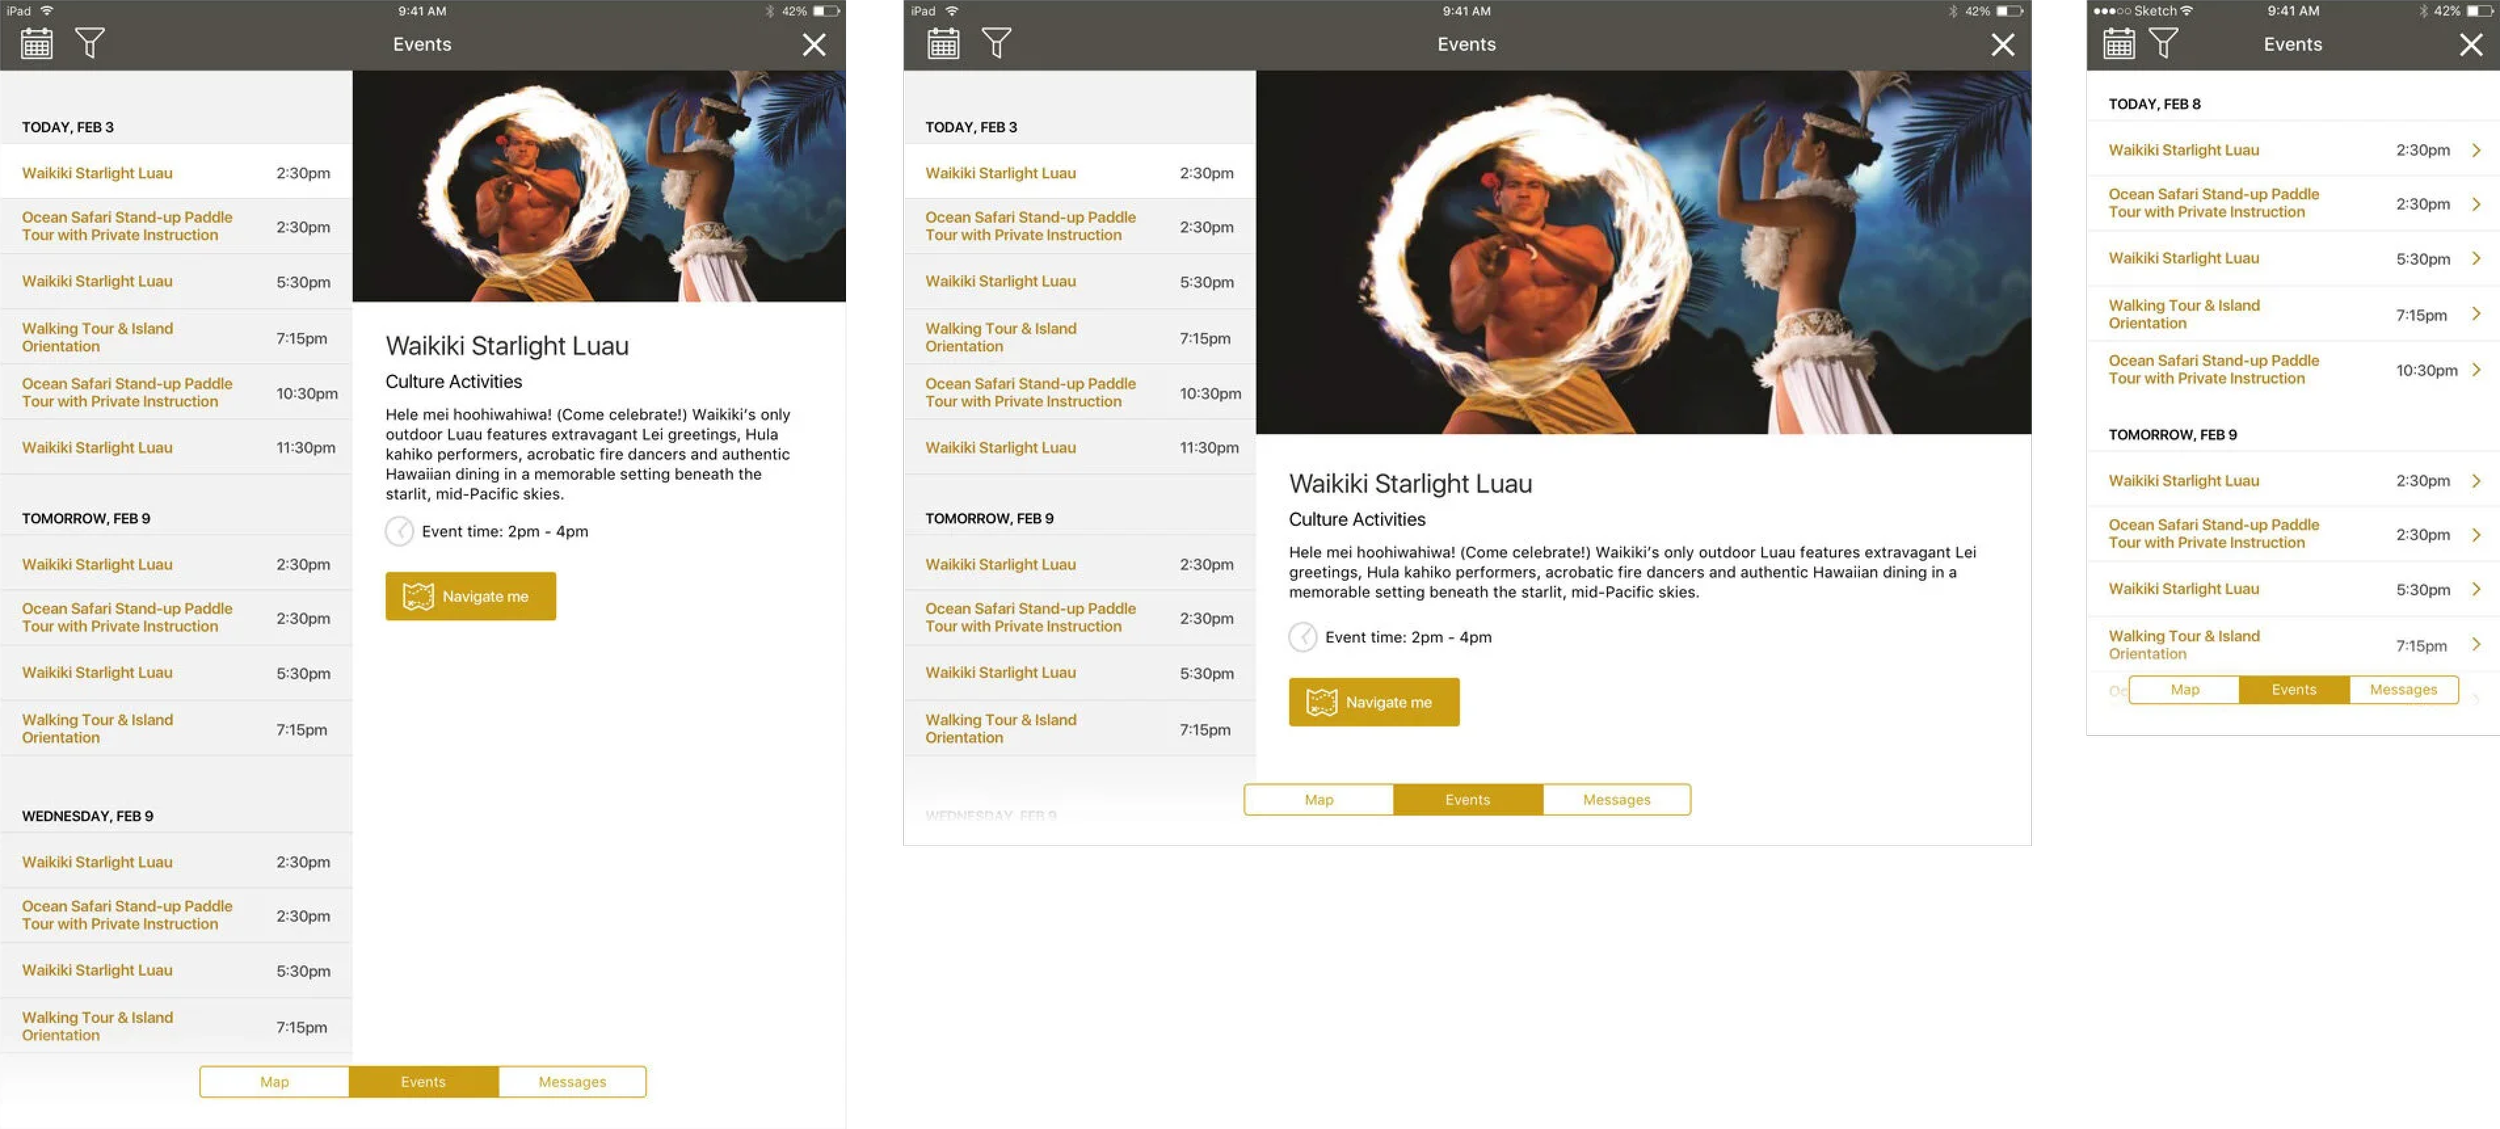Tap the filter funnel icon on the phone screen
This screenshot has height=1129, width=2500.
pyautogui.click(x=2163, y=43)
